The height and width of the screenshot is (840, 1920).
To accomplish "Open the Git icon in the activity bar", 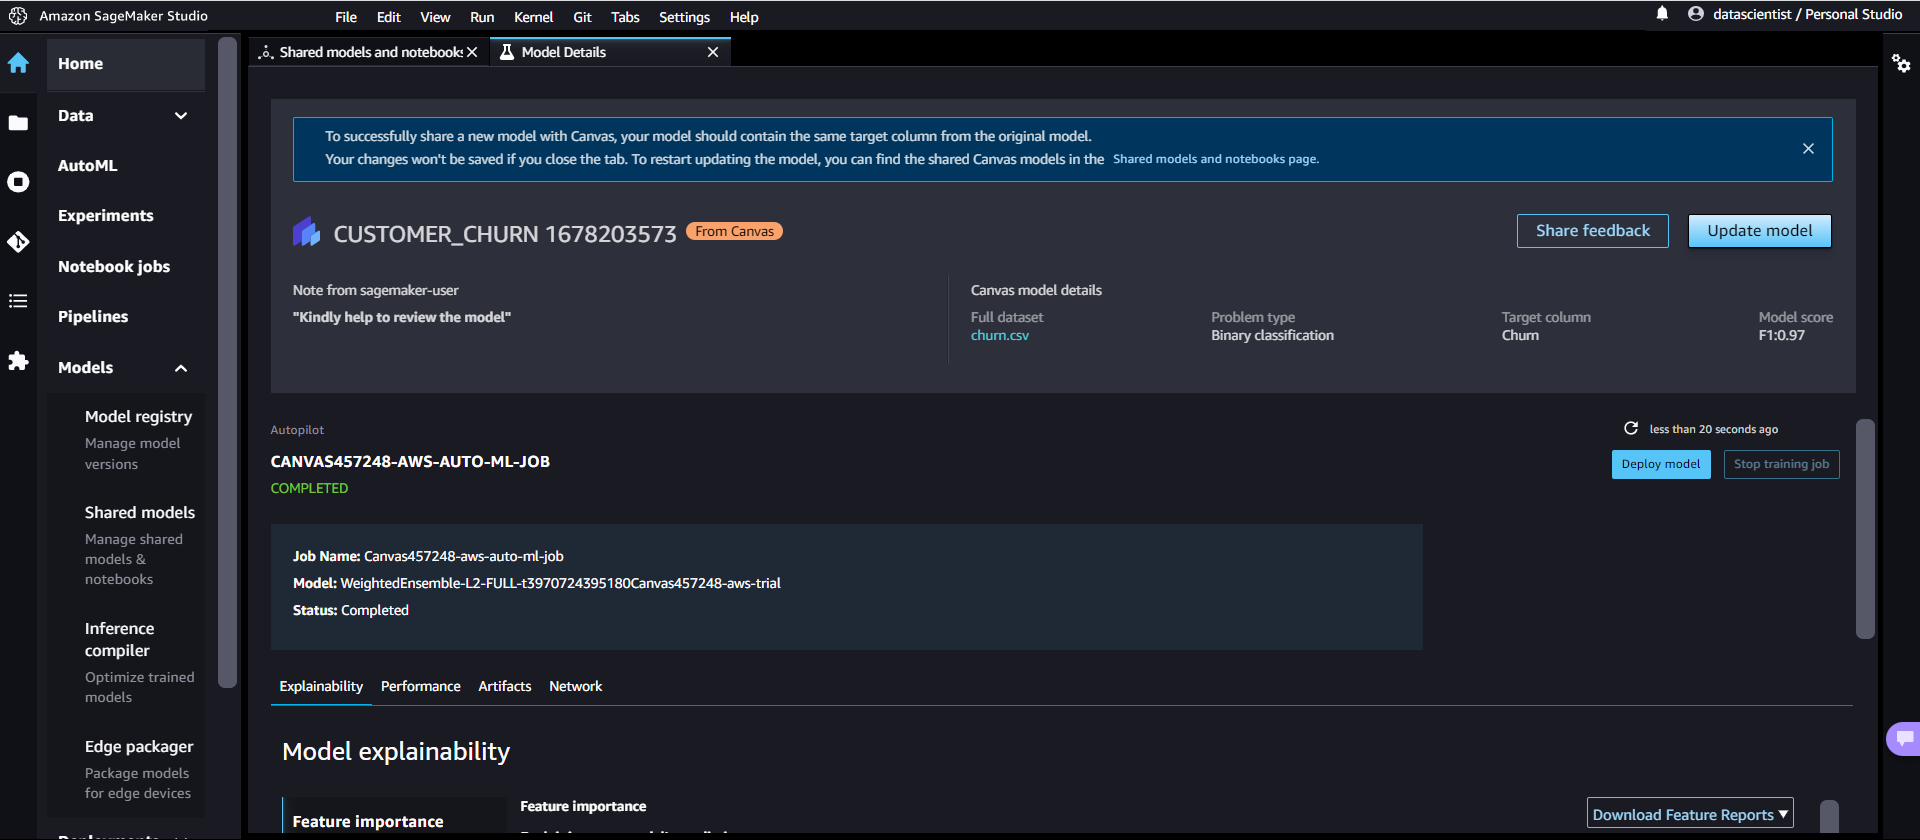I will coord(18,242).
